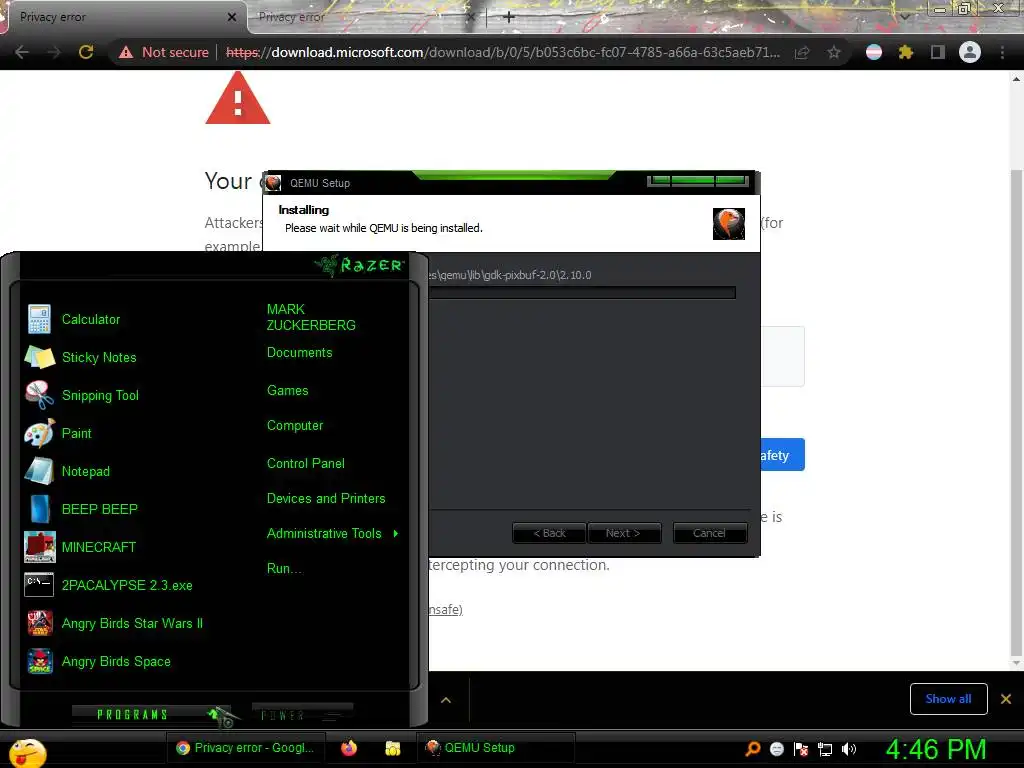Image resolution: width=1024 pixels, height=768 pixels.
Task: Select Run... in start menu
Action: pyautogui.click(x=284, y=568)
